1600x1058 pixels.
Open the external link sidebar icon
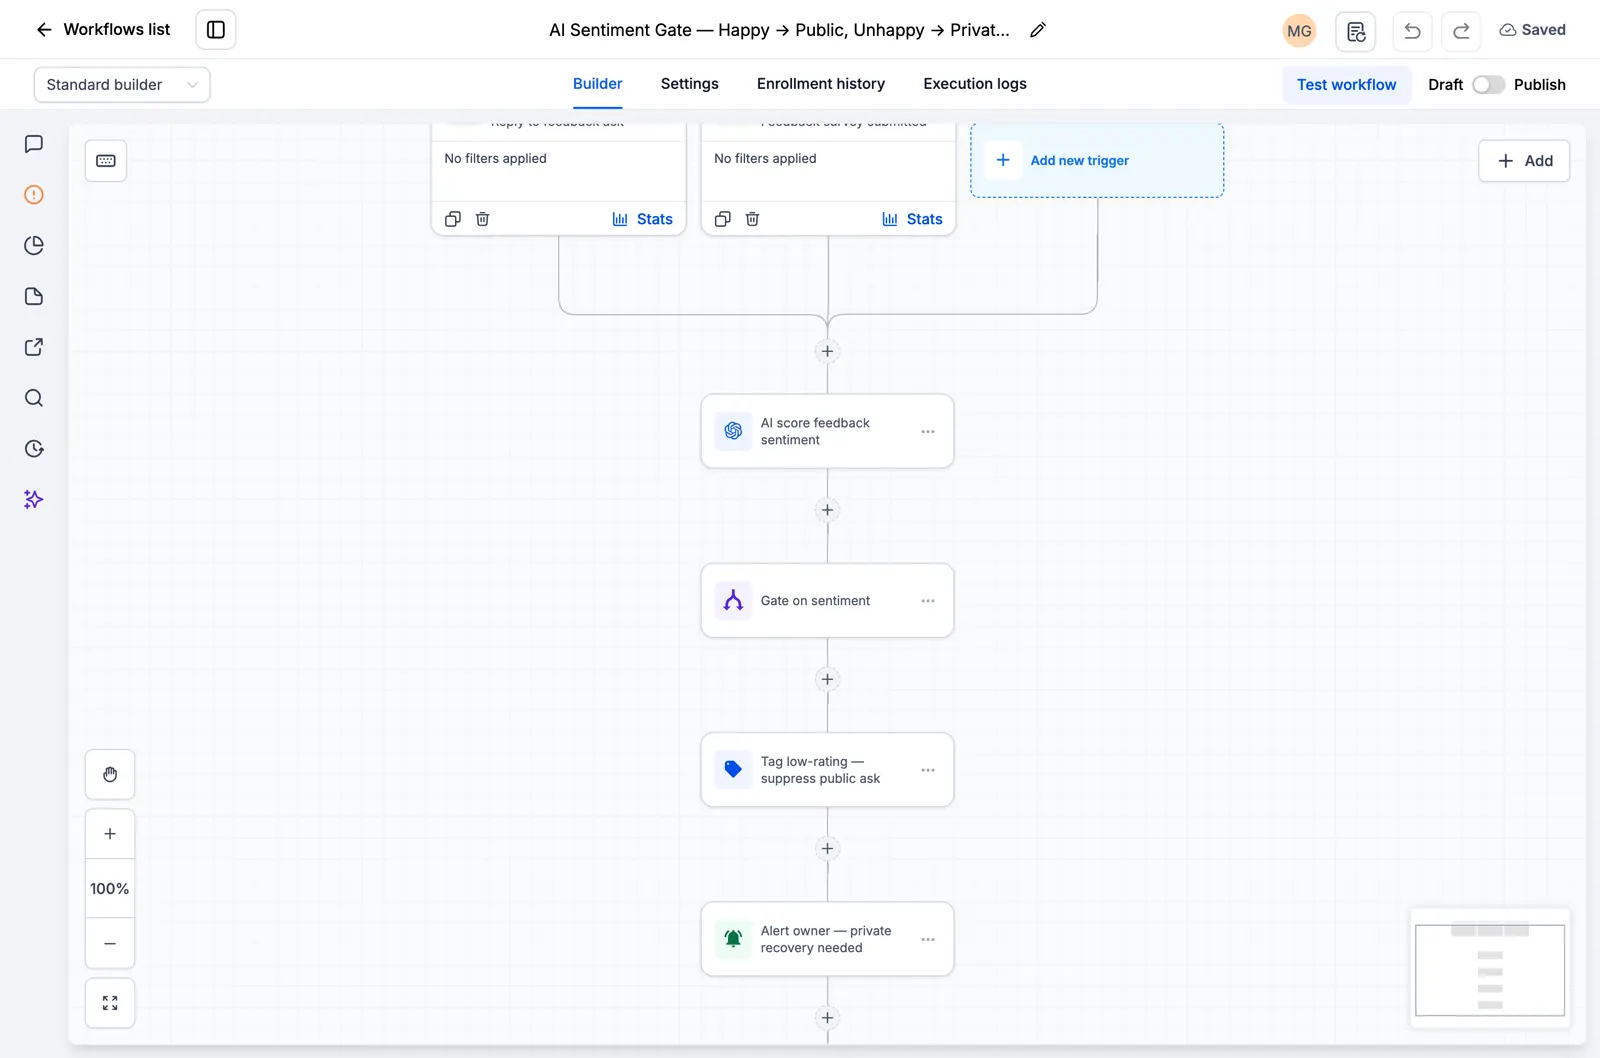(34, 347)
